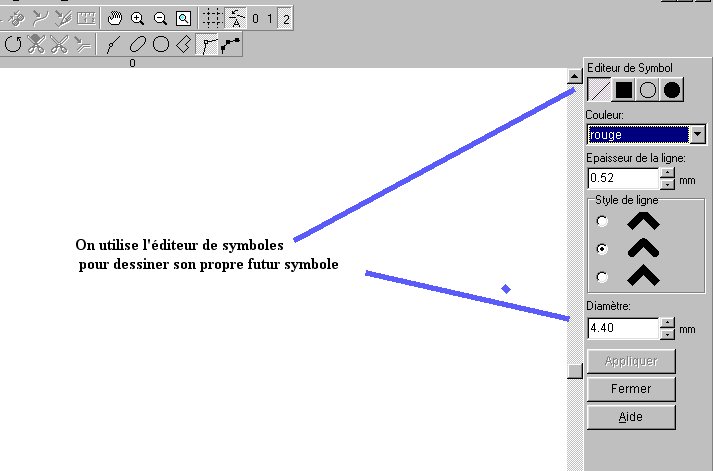The width and height of the screenshot is (713, 471).
Task: Select the circle drawing tool
Action: pyautogui.click(x=160, y=44)
